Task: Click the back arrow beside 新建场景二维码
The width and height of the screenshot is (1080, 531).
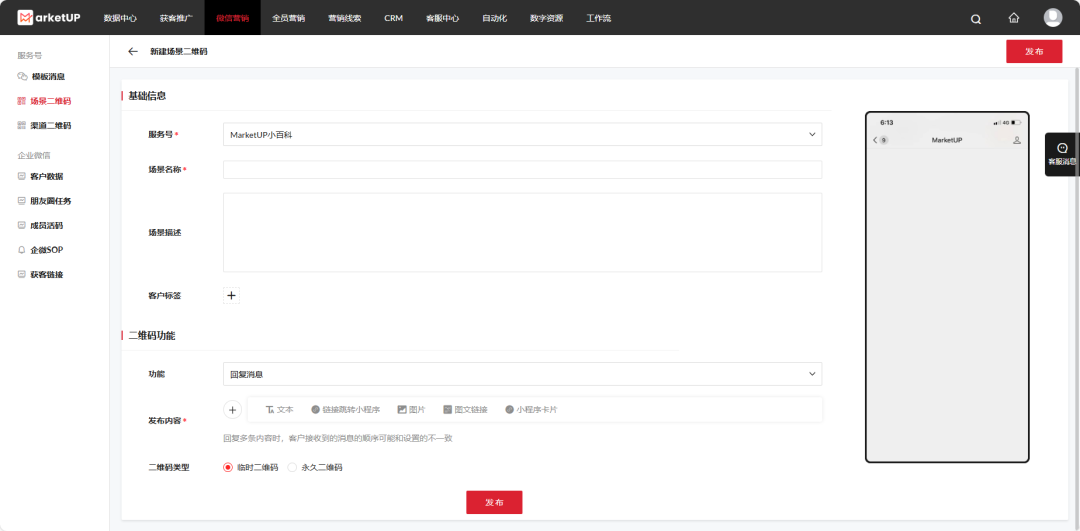Action: tap(133, 51)
